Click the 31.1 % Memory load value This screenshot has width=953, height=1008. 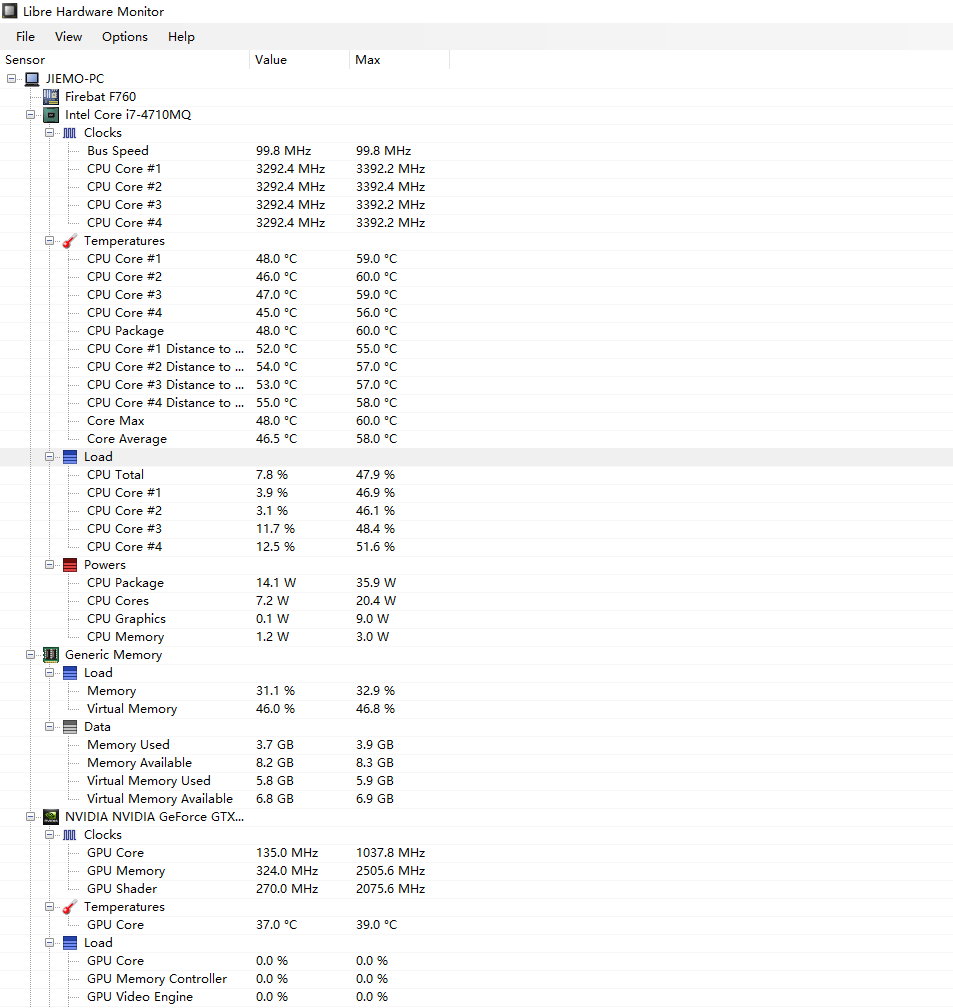[275, 691]
